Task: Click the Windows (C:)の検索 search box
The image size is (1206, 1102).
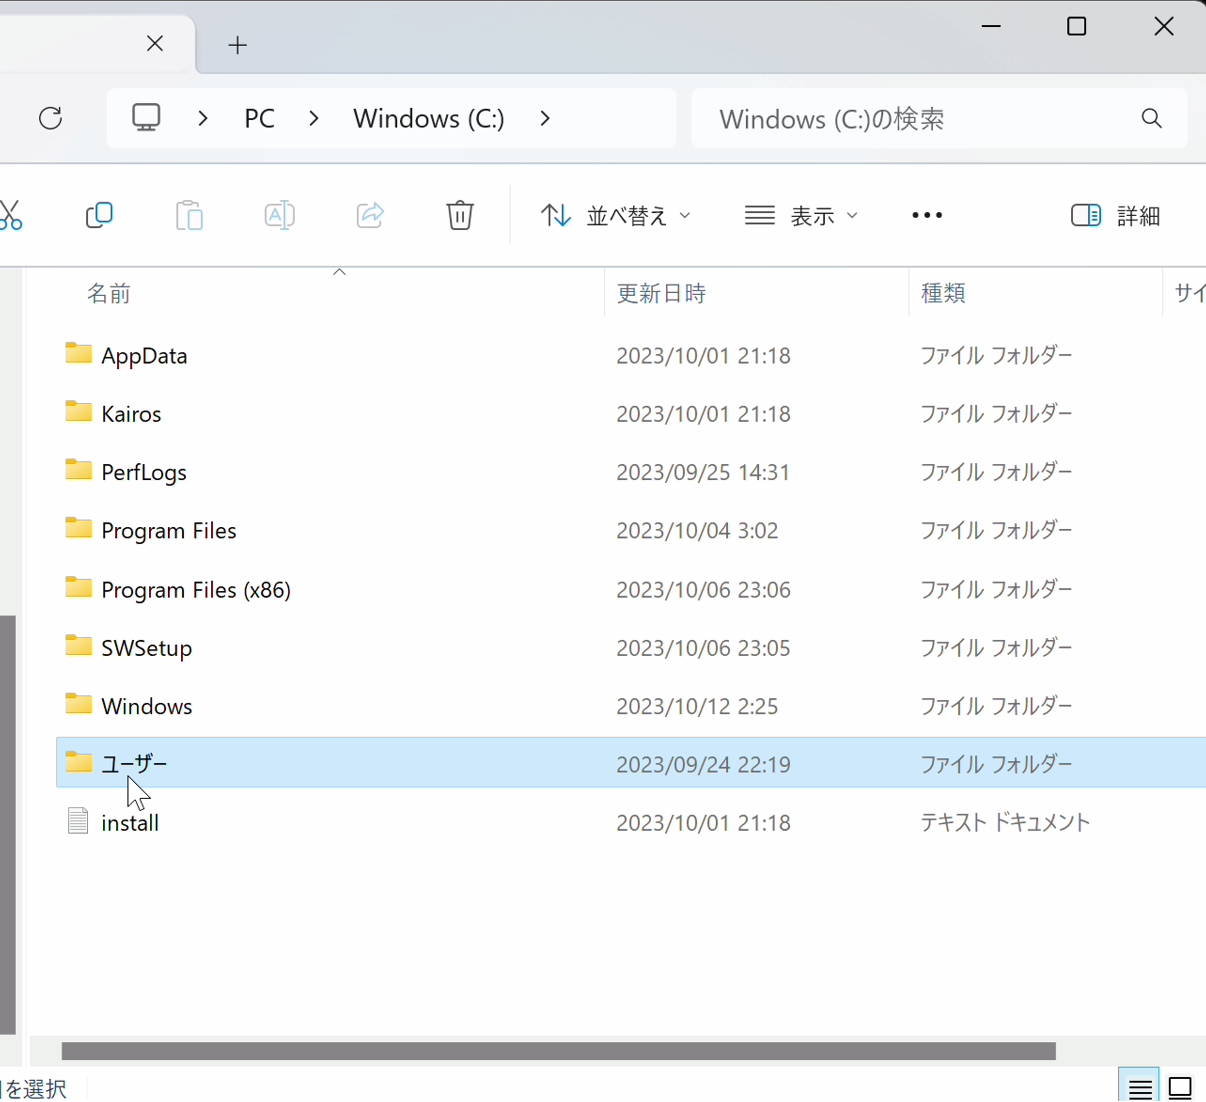Action: tap(938, 118)
